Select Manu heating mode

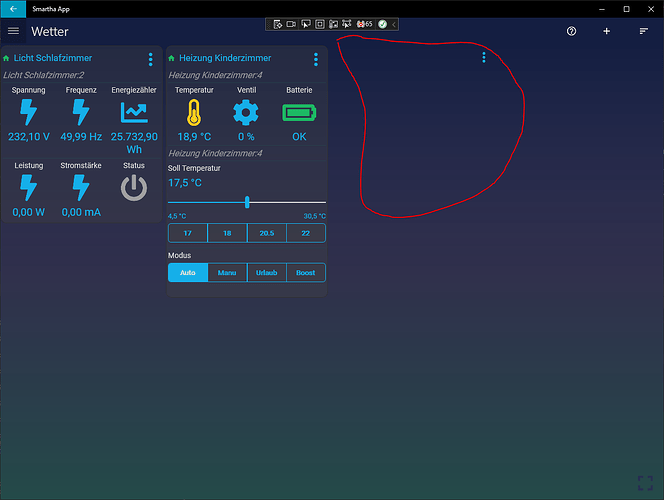pyautogui.click(x=227, y=273)
